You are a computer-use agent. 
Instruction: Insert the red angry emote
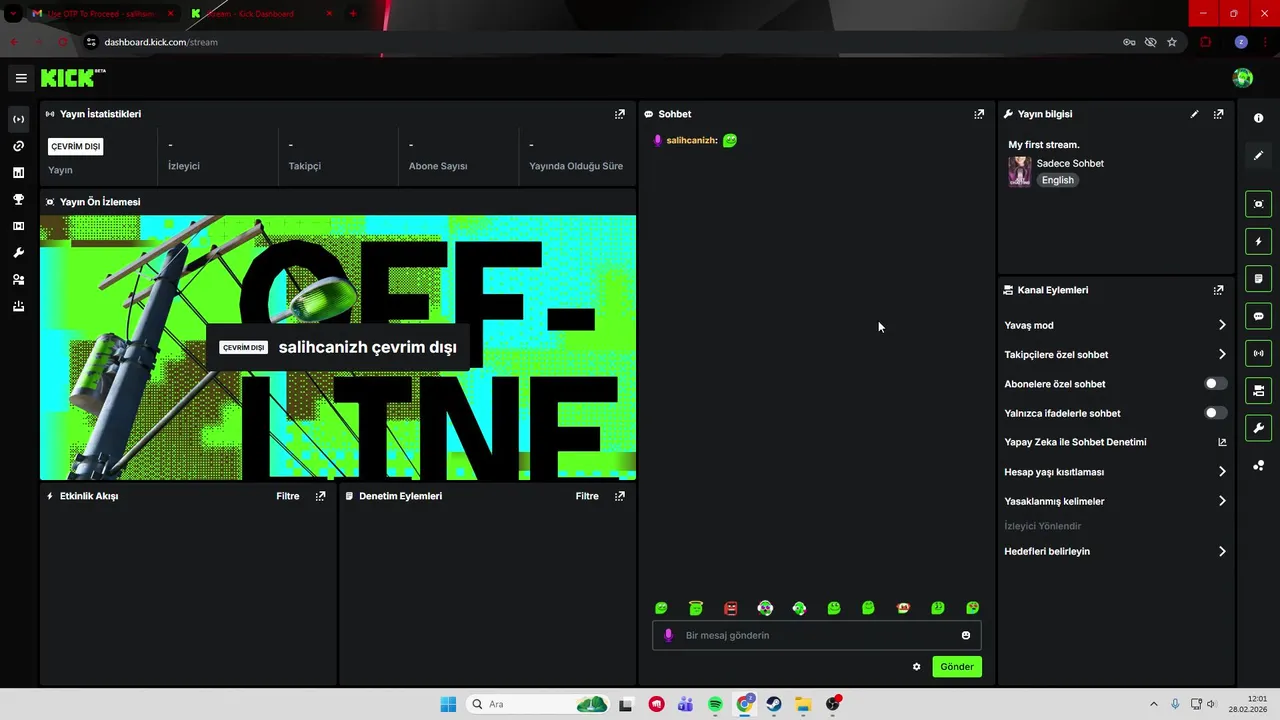[731, 608]
